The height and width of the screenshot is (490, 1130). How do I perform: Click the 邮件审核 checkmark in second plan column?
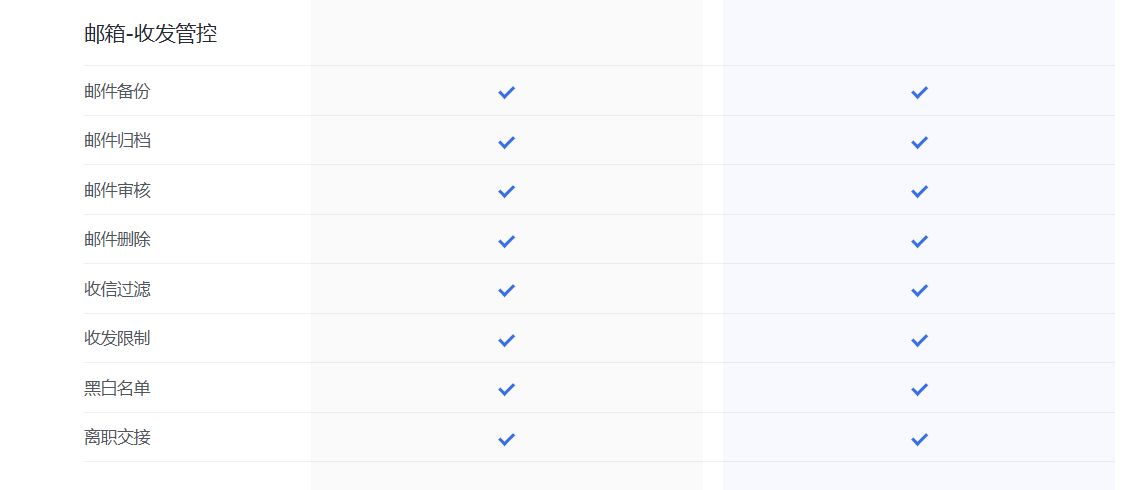(919, 191)
